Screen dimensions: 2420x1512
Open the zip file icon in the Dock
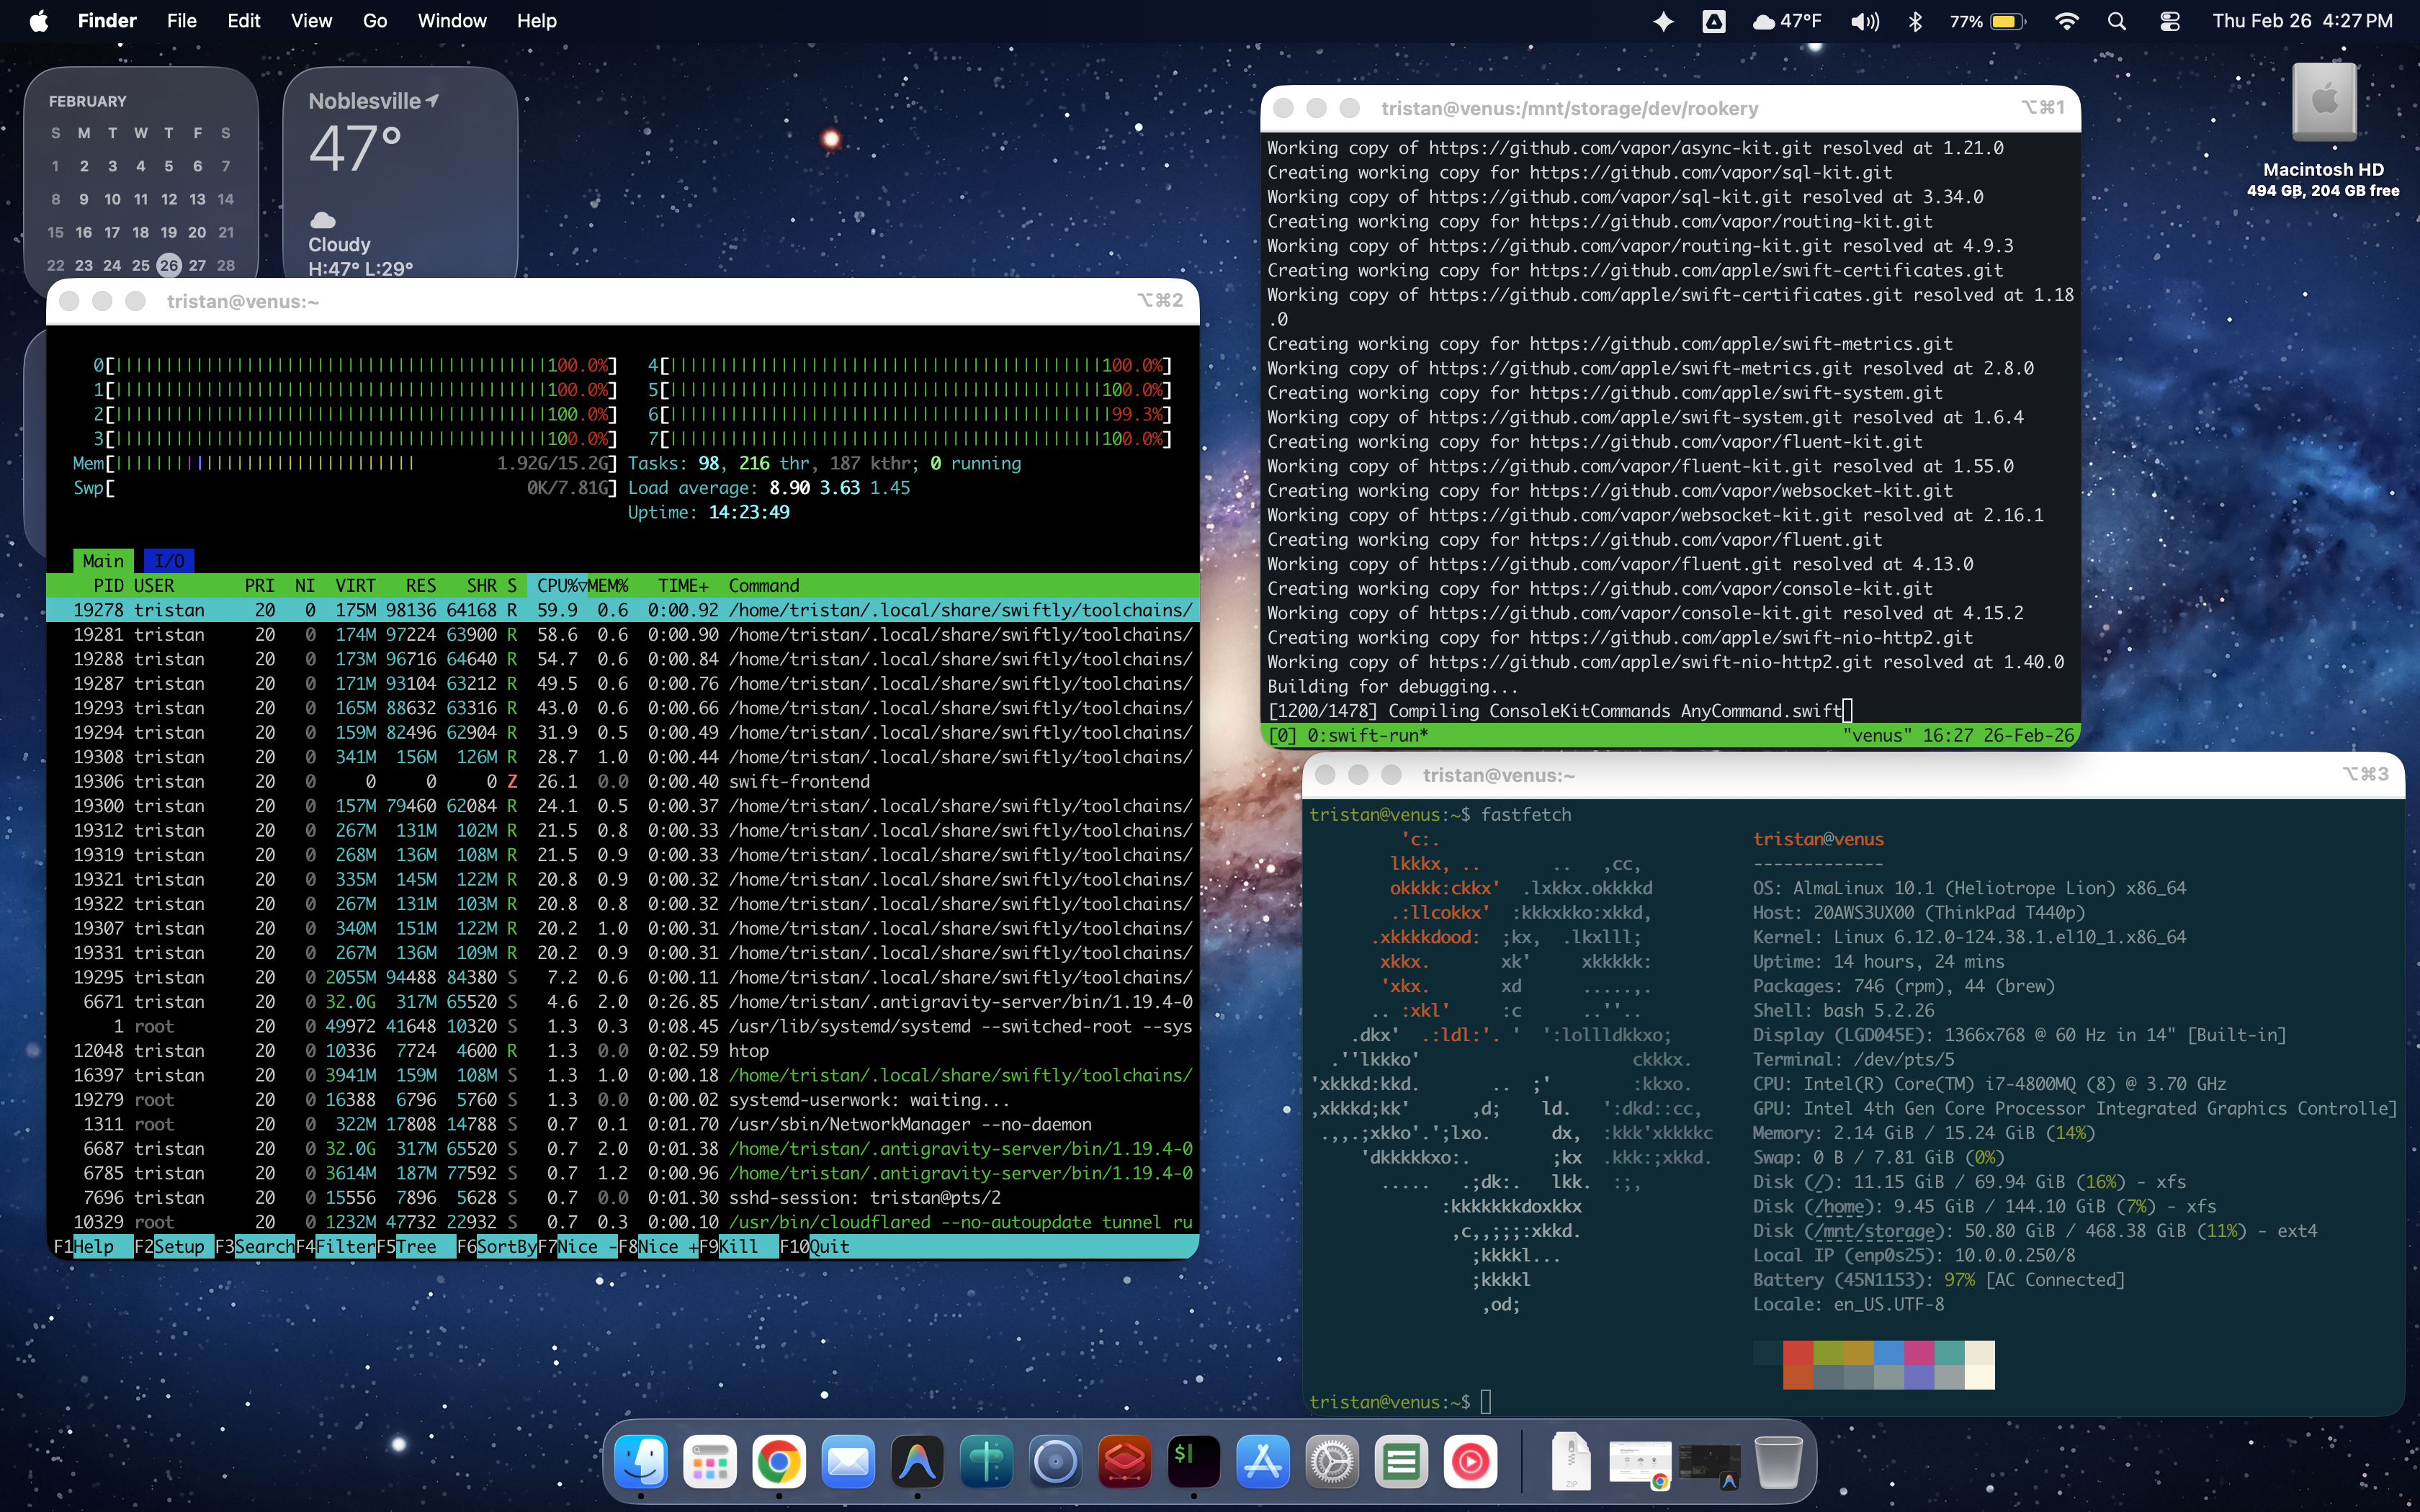[x=1570, y=1461]
